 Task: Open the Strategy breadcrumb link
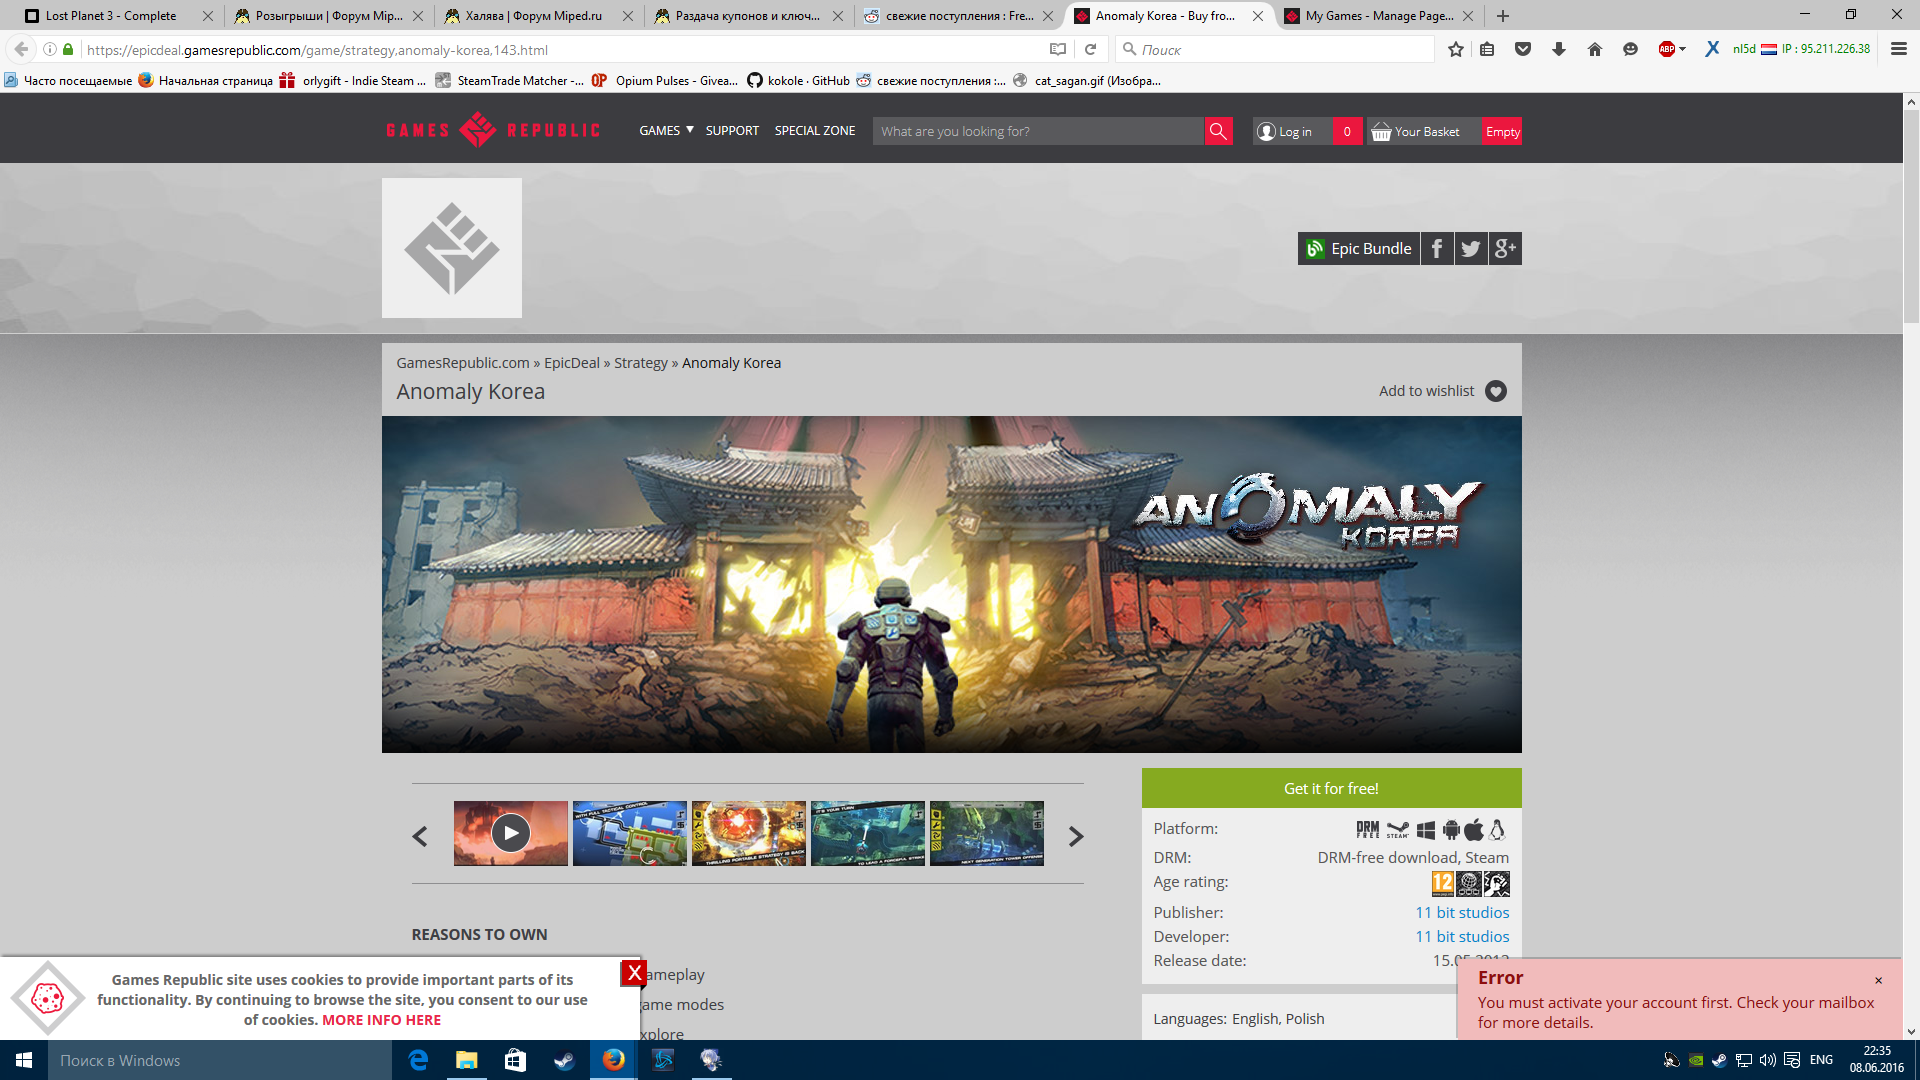pos(641,363)
